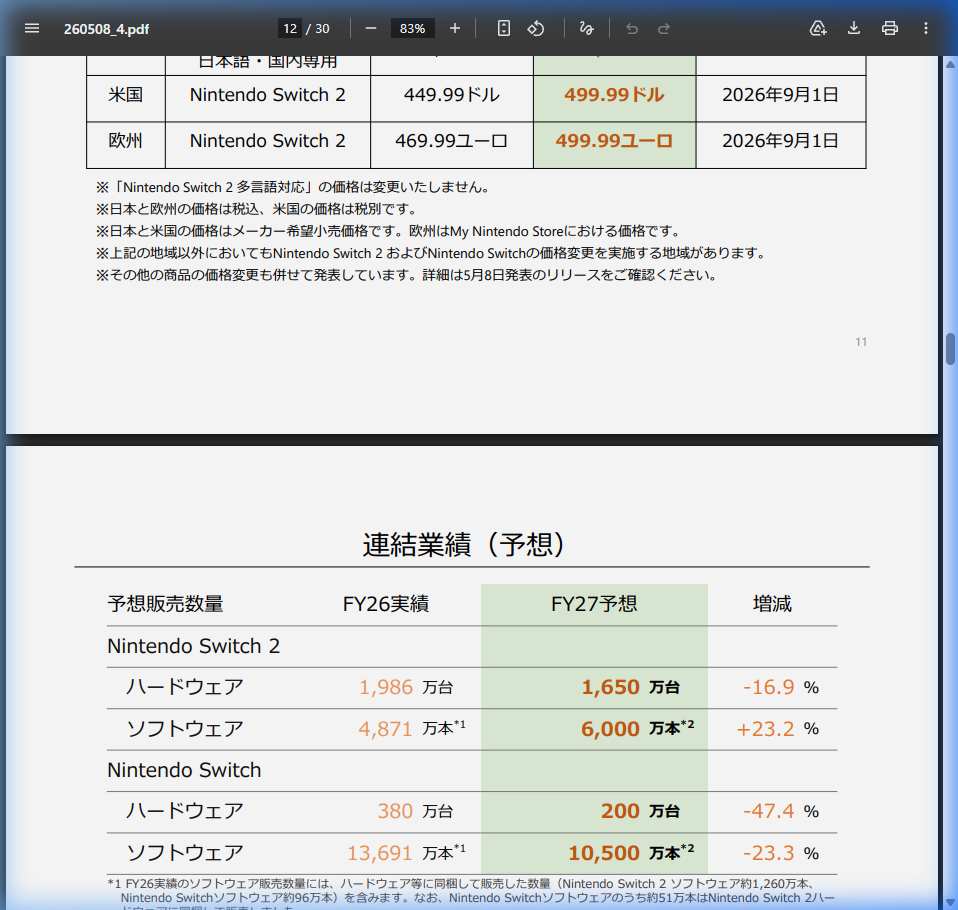Click the 増減 column header
This screenshot has height=910, width=958.
pos(772,604)
